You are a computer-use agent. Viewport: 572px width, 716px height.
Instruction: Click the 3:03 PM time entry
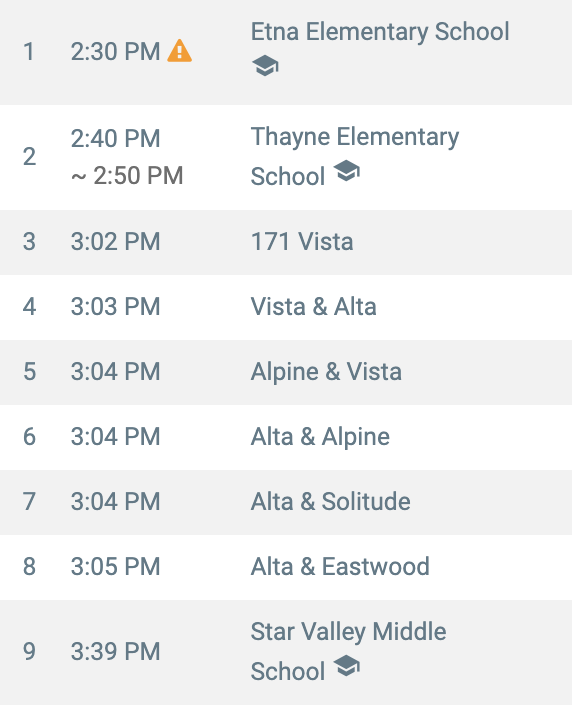pyautogui.click(x=115, y=306)
